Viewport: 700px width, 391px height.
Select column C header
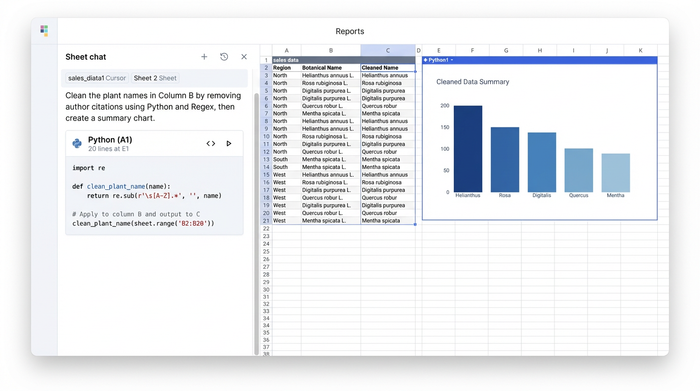[388, 50]
